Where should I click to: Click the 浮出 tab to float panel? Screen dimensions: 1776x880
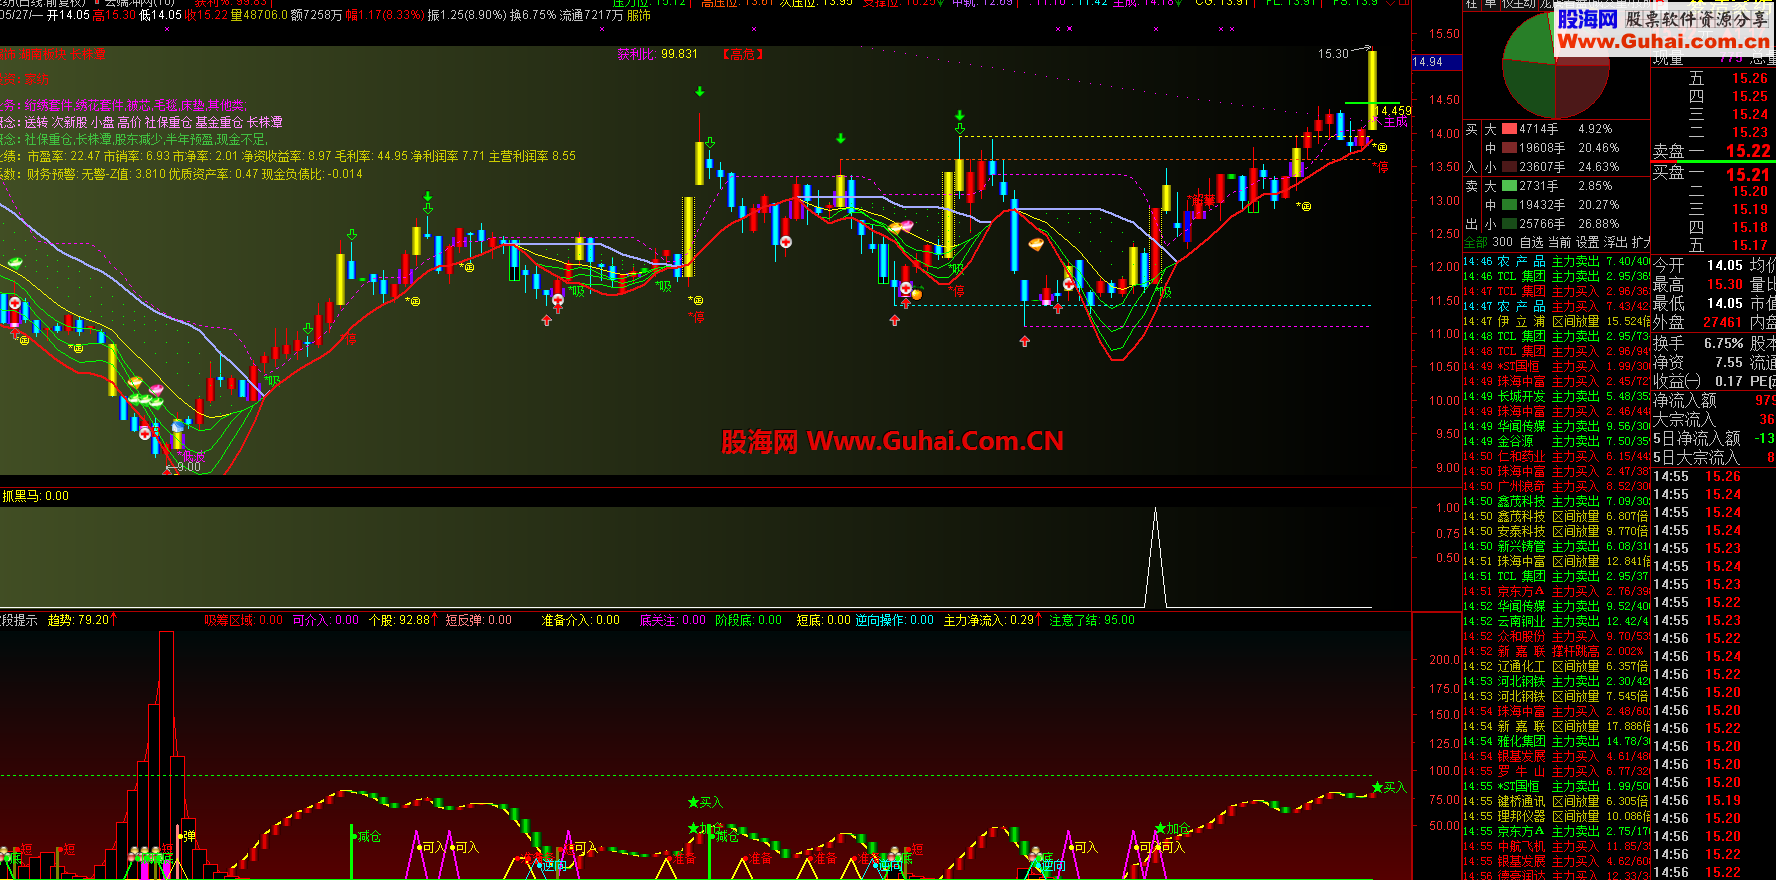(1616, 242)
